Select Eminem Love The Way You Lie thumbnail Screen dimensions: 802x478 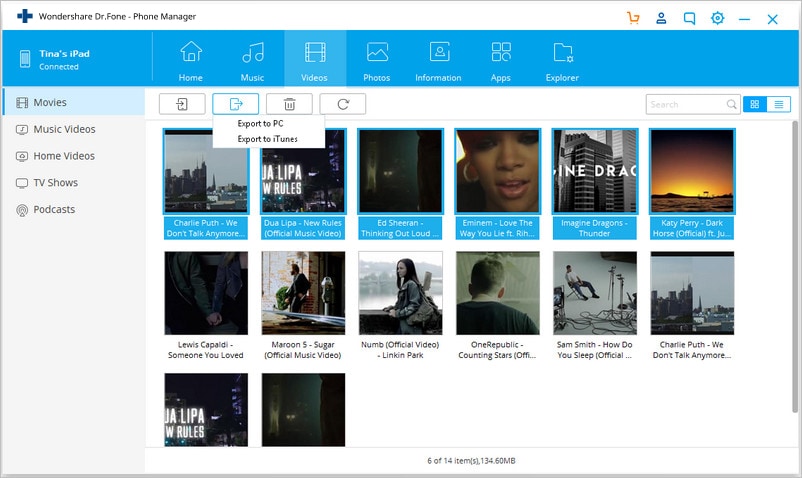pyautogui.click(x=498, y=171)
